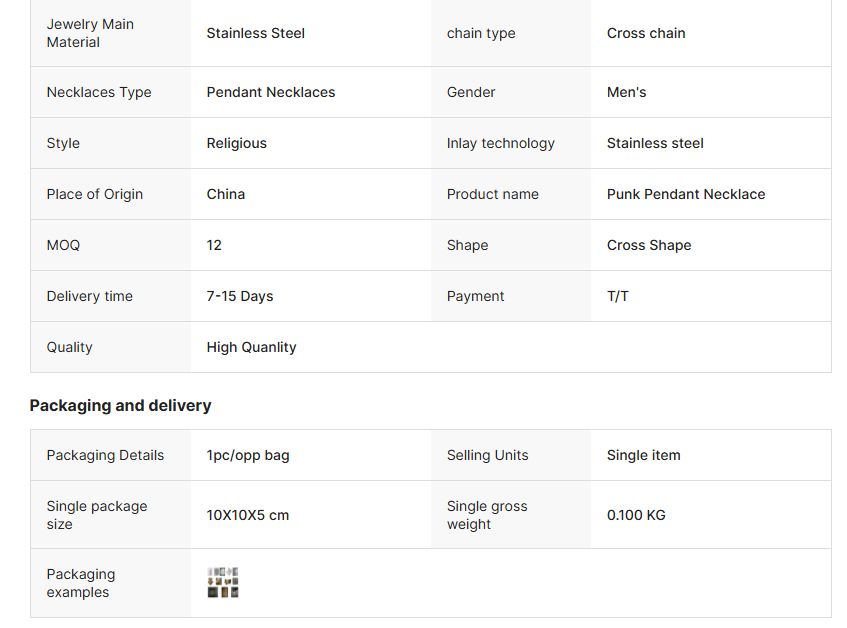Select the 'High Quanlity' quality value

(252, 347)
